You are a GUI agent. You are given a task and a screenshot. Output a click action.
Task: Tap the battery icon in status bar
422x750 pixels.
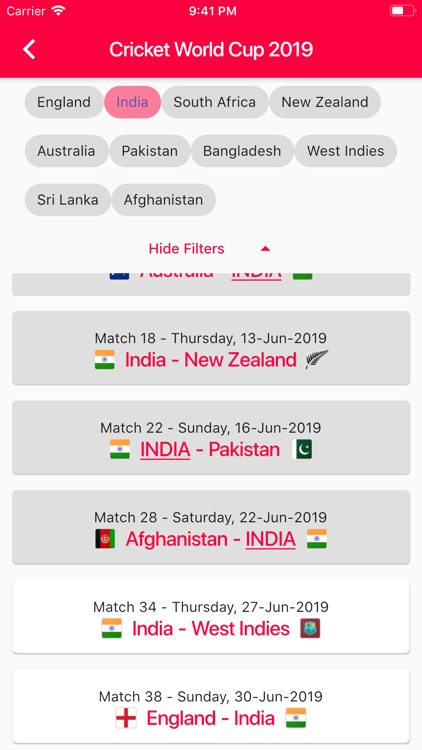(x=402, y=11)
